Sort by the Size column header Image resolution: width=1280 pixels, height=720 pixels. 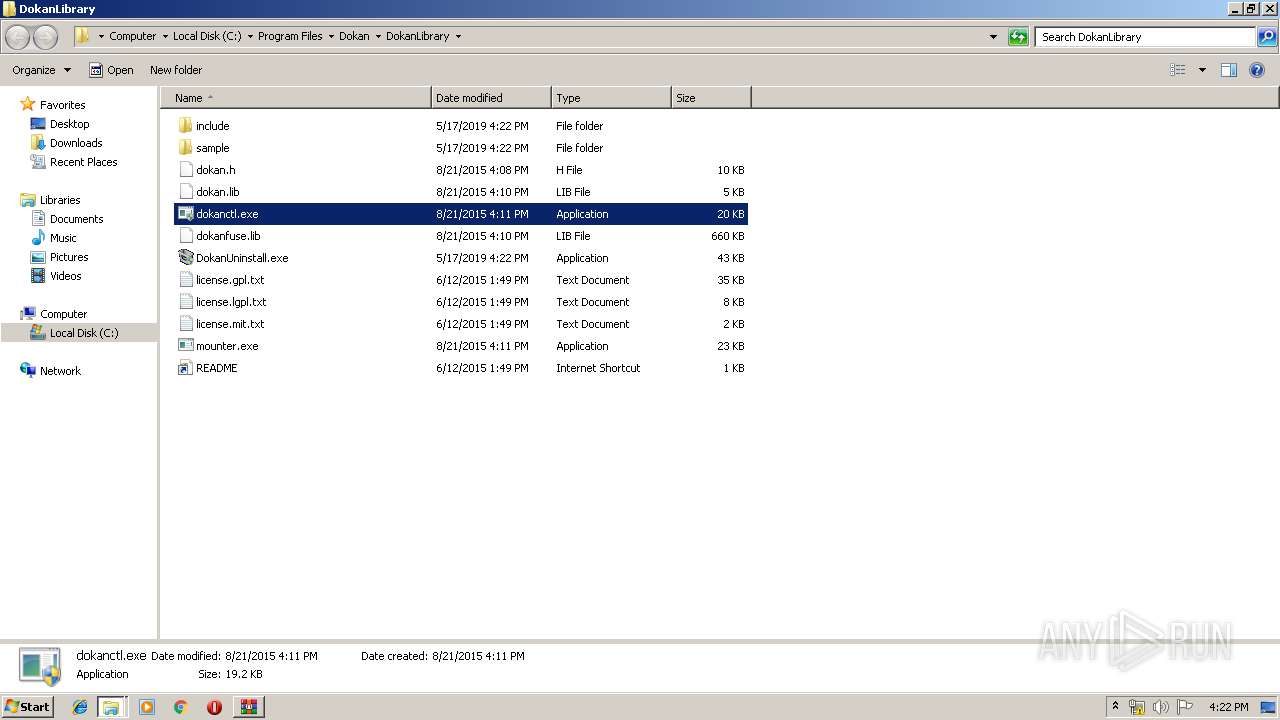tap(711, 98)
